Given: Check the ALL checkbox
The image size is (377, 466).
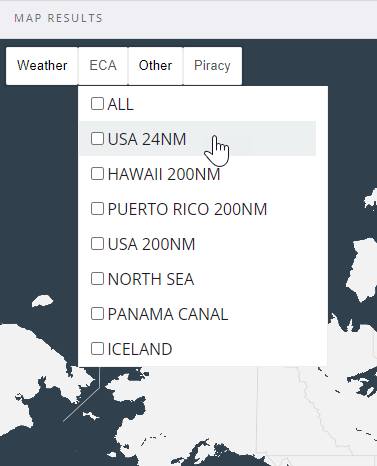Looking at the screenshot, I should [x=97, y=104].
